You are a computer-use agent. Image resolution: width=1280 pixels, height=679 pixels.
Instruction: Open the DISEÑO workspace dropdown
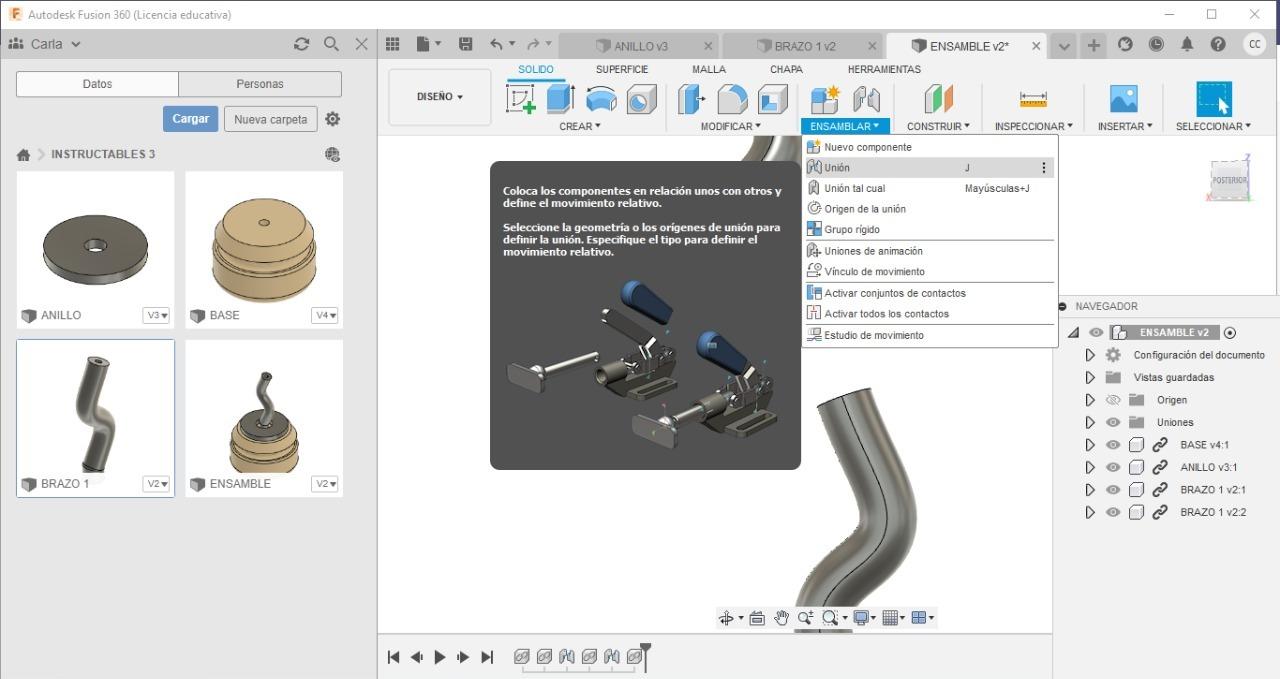440,97
